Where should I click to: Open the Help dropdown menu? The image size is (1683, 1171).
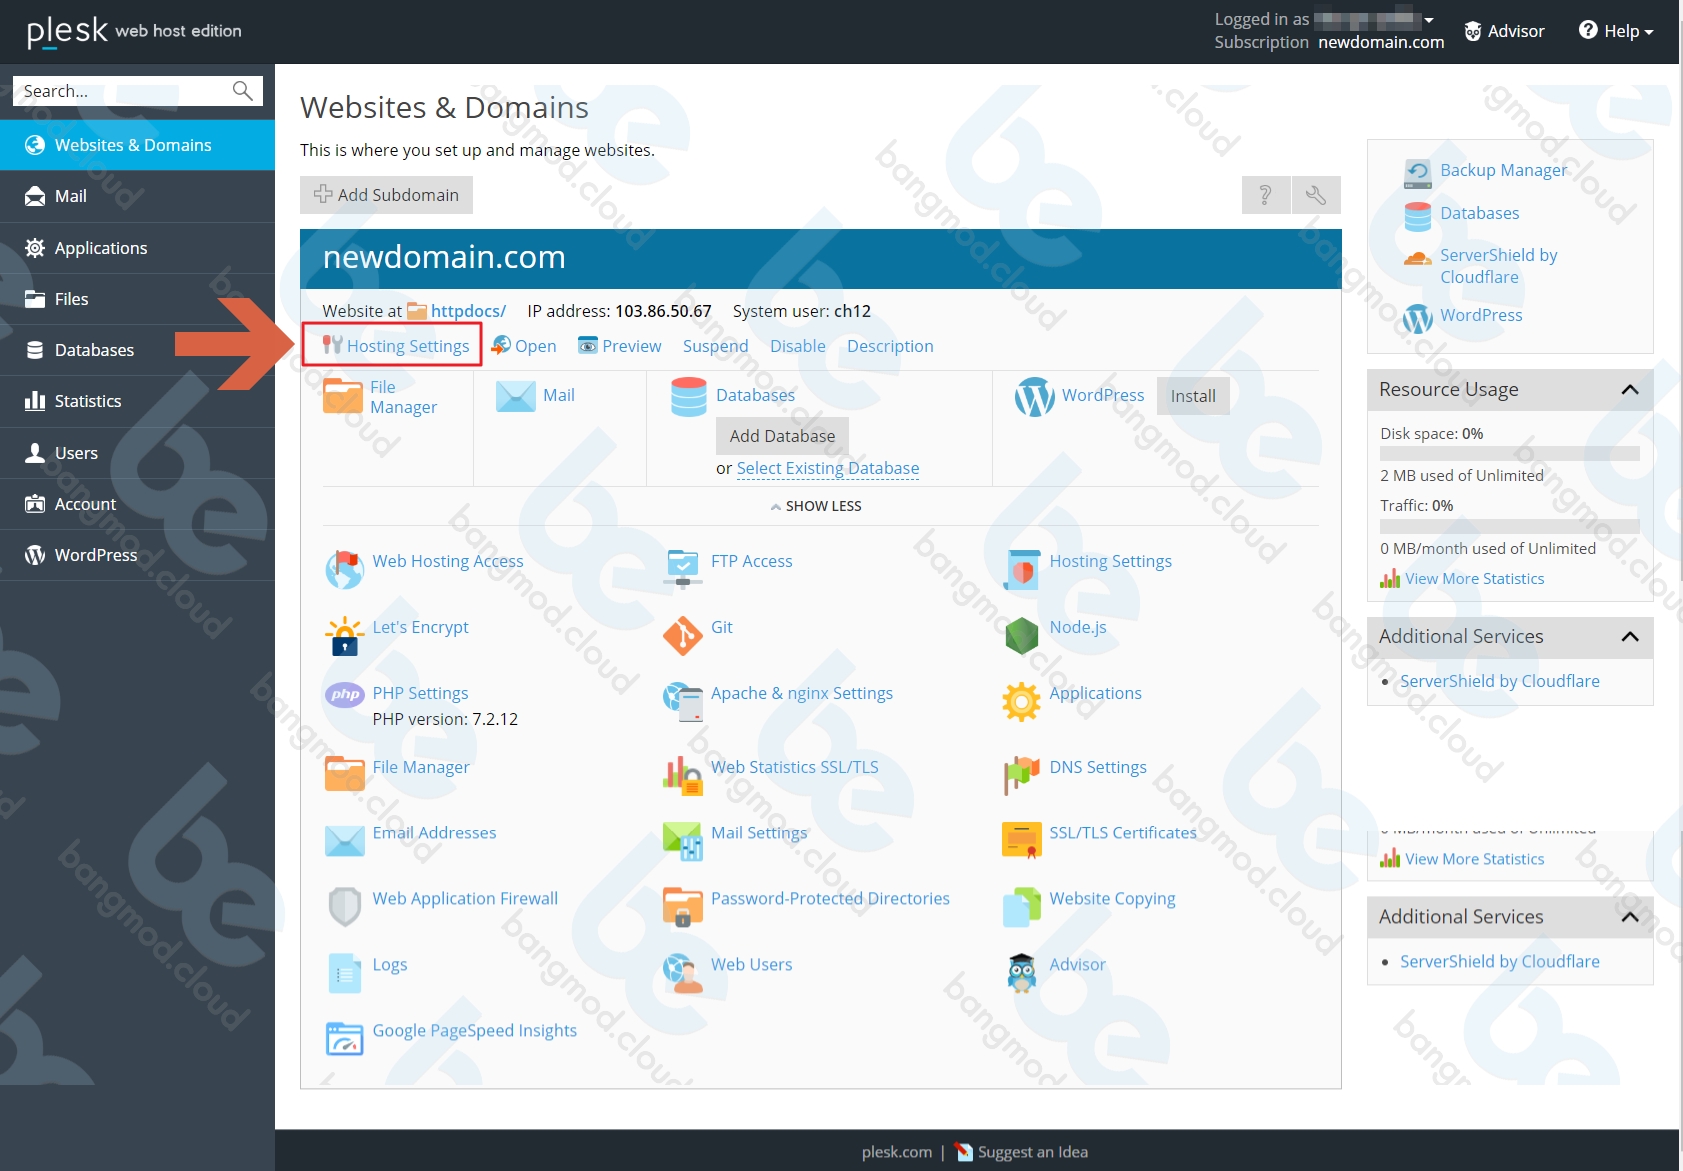pos(1616,31)
